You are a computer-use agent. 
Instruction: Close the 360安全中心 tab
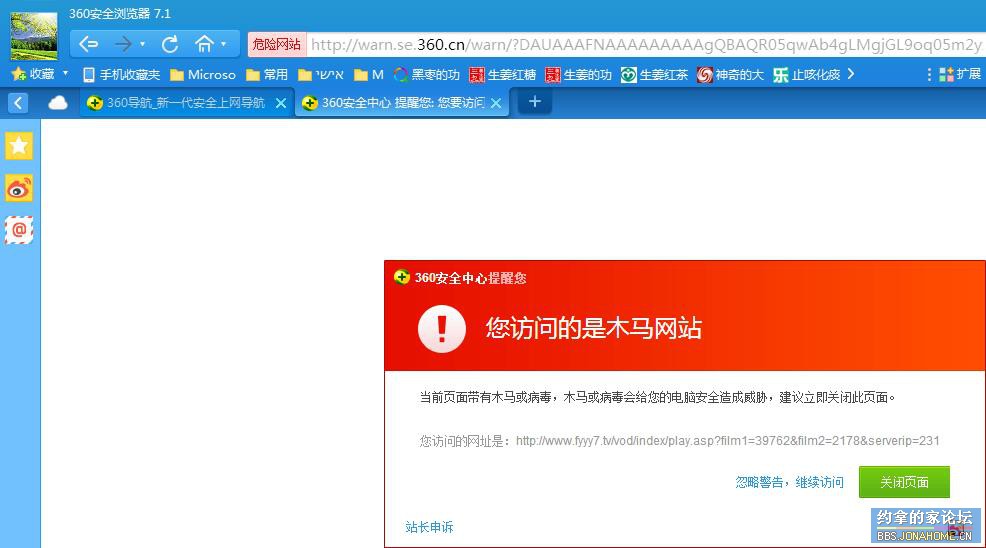496,103
